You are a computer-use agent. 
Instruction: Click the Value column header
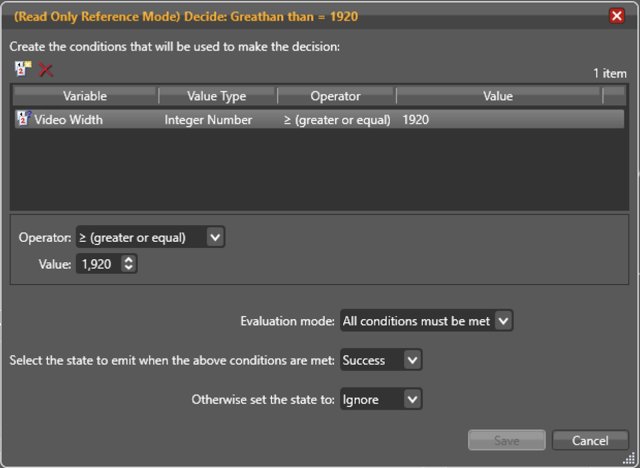click(498, 96)
